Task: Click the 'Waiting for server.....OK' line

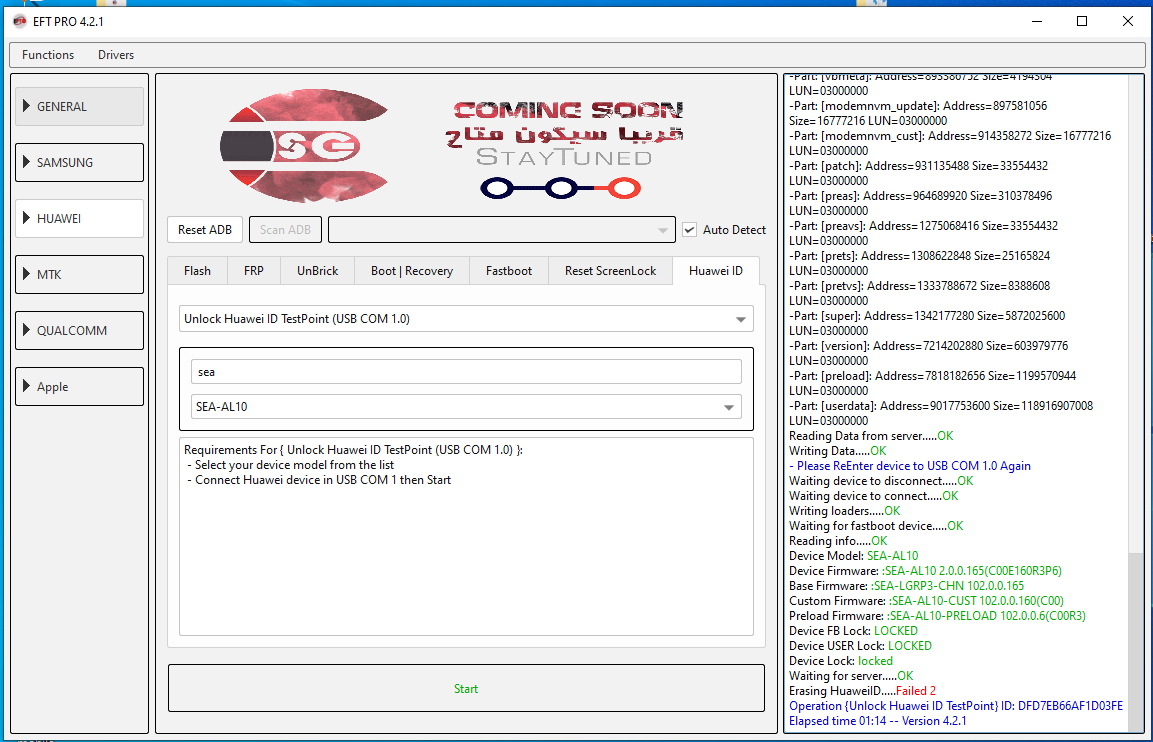Action: pos(851,675)
